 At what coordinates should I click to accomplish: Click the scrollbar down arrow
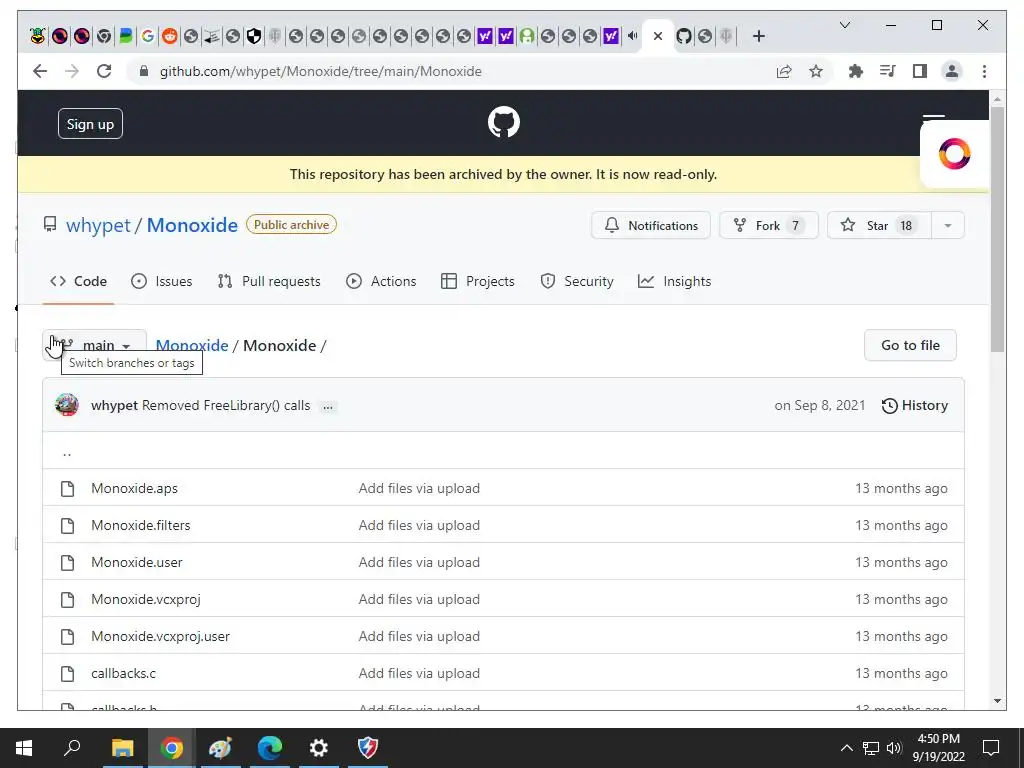pyautogui.click(x=997, y=701)
